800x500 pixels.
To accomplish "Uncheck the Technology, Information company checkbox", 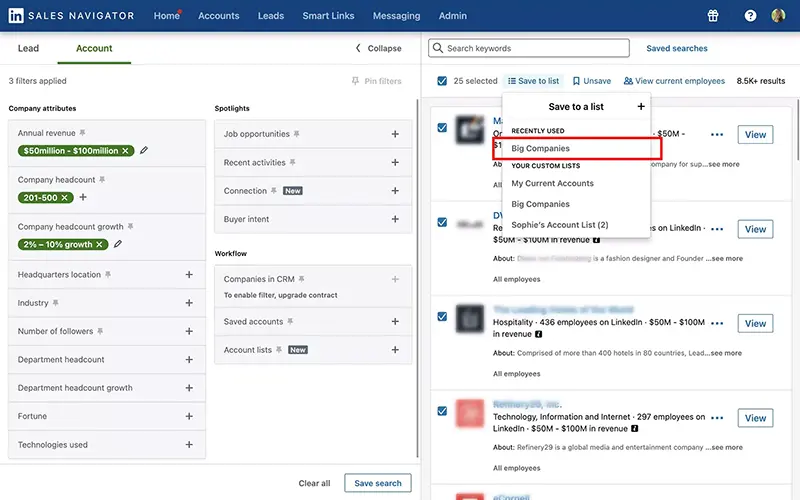I will (442, 411).
